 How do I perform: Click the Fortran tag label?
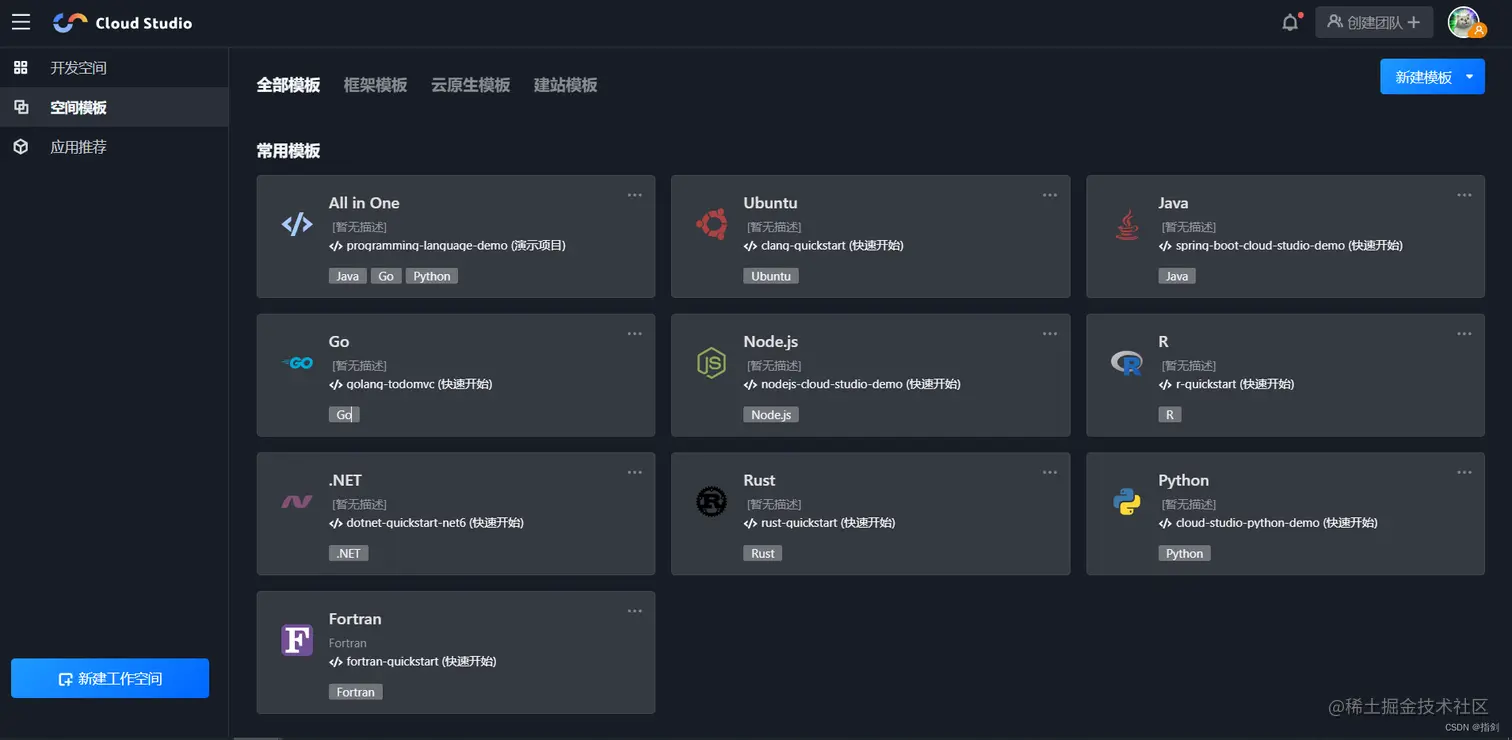coord(356,692)
